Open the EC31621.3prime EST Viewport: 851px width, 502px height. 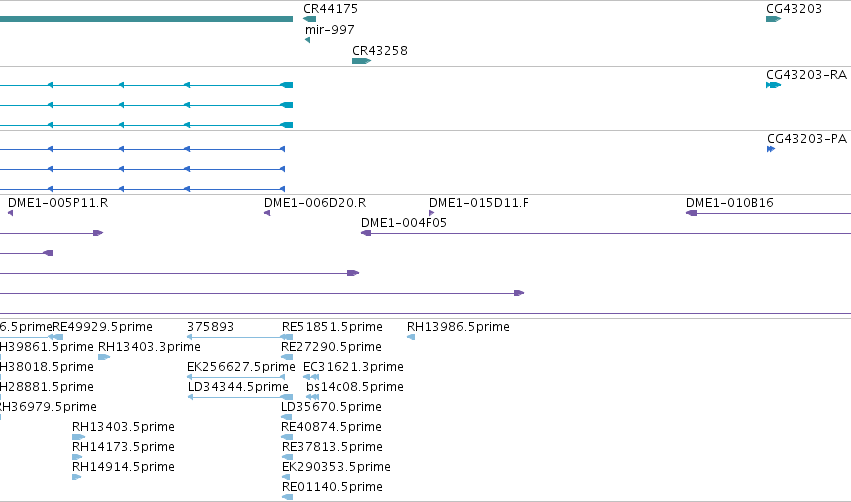pos(311,377)
